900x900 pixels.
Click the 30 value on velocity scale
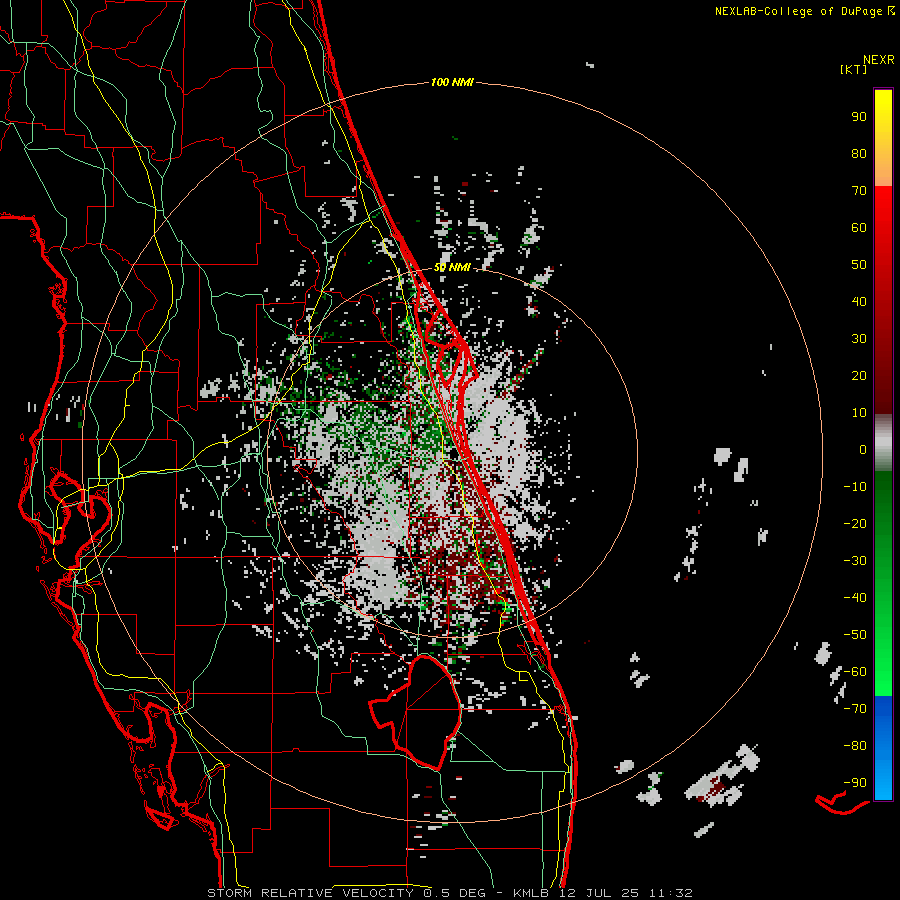(859, 339)
